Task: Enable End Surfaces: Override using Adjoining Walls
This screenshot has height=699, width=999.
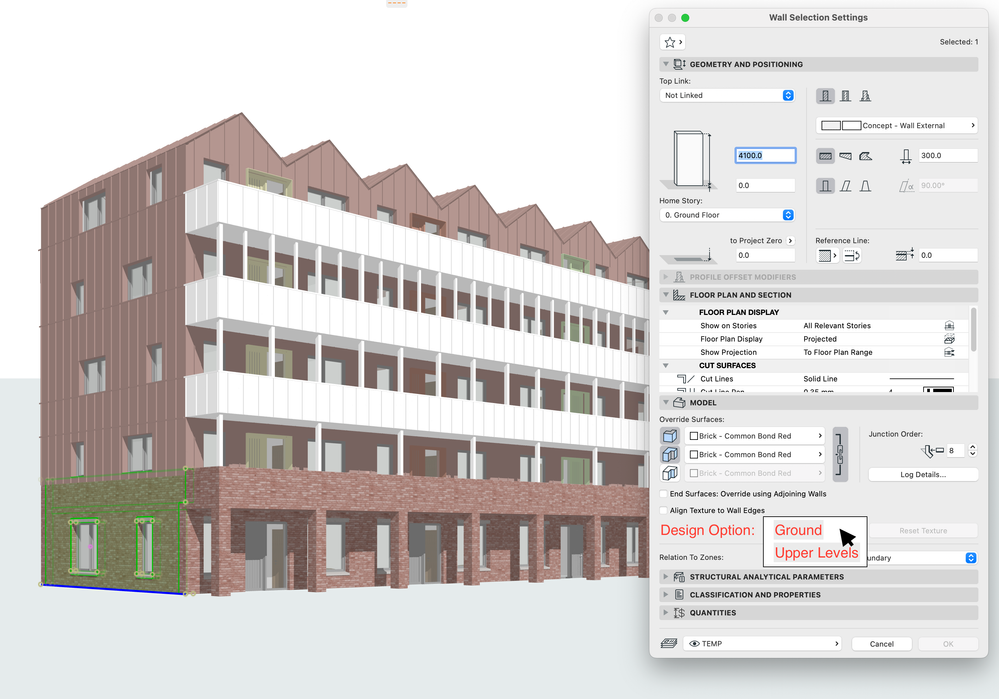Action: click(x=664, y=494)
